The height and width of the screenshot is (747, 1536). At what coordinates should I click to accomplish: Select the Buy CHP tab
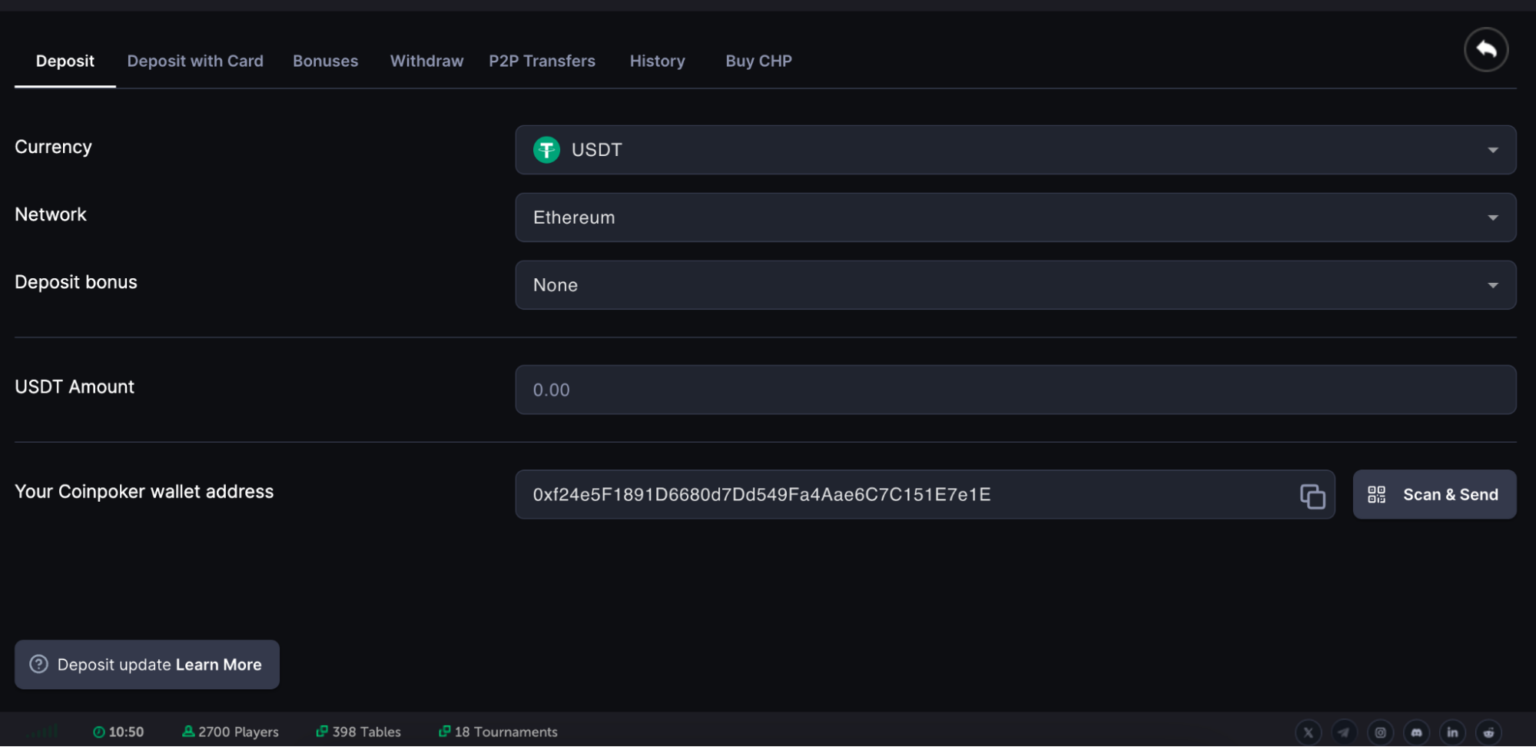coord(758,61)
